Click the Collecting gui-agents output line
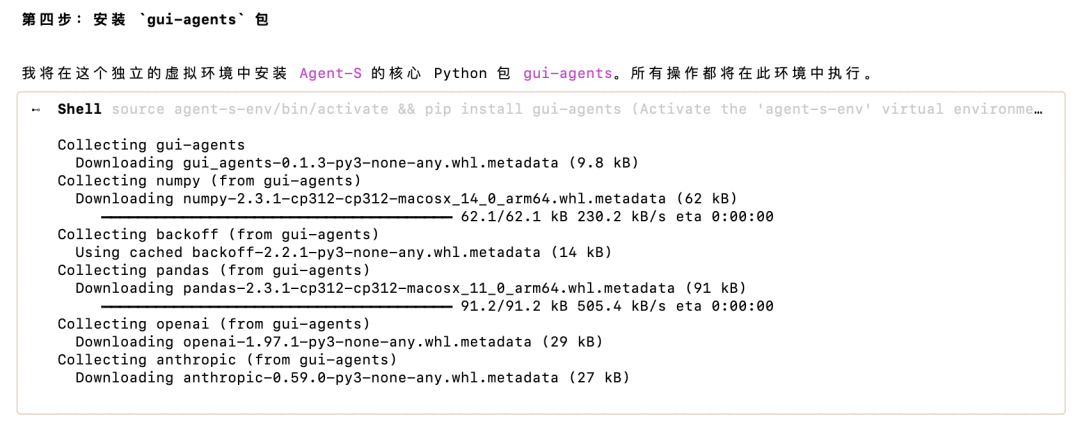Image resolution: width=1080 pixels, height=422 pixels. pos(151,145)
